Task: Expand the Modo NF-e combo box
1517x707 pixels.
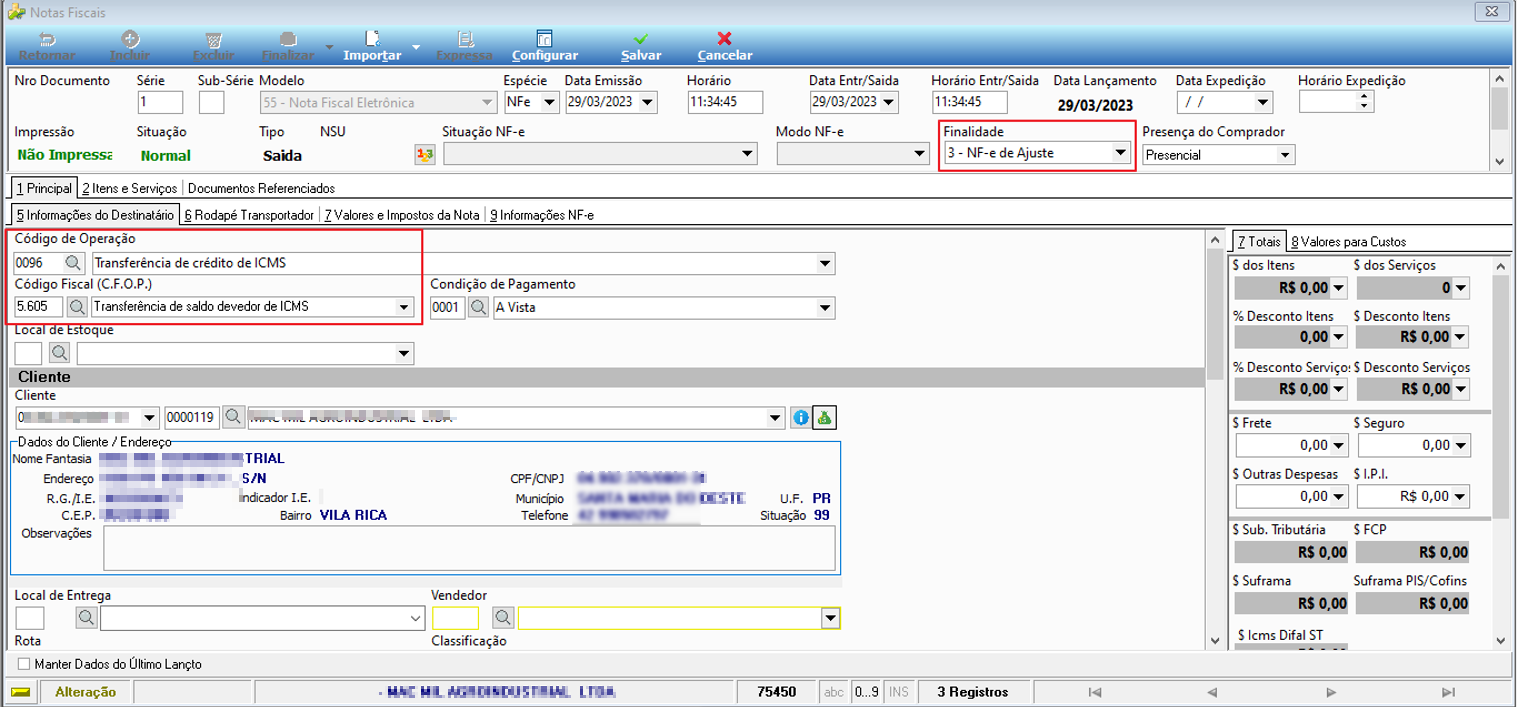Action: coord(920,154)
